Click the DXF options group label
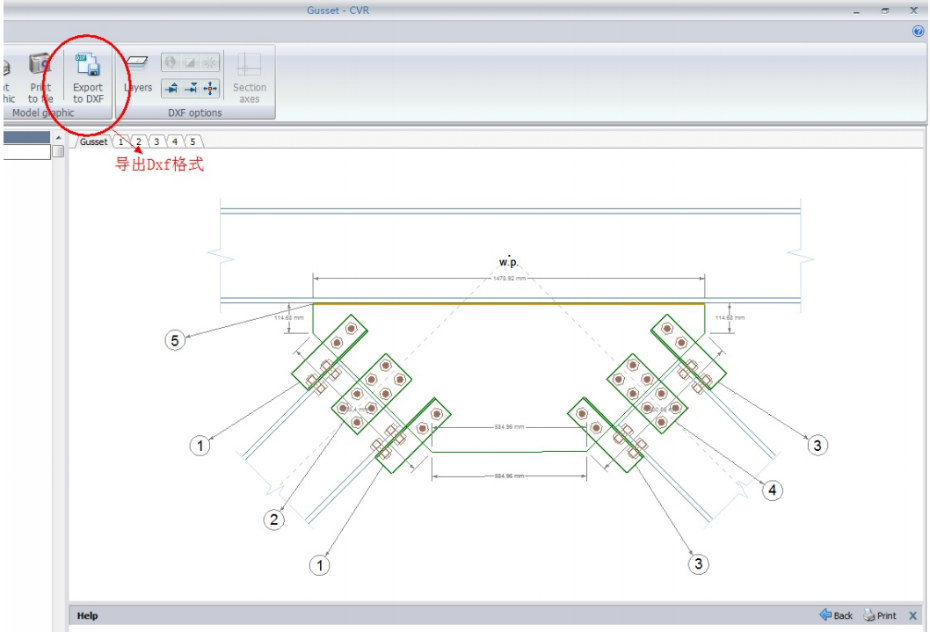 [x=195, y=113]
